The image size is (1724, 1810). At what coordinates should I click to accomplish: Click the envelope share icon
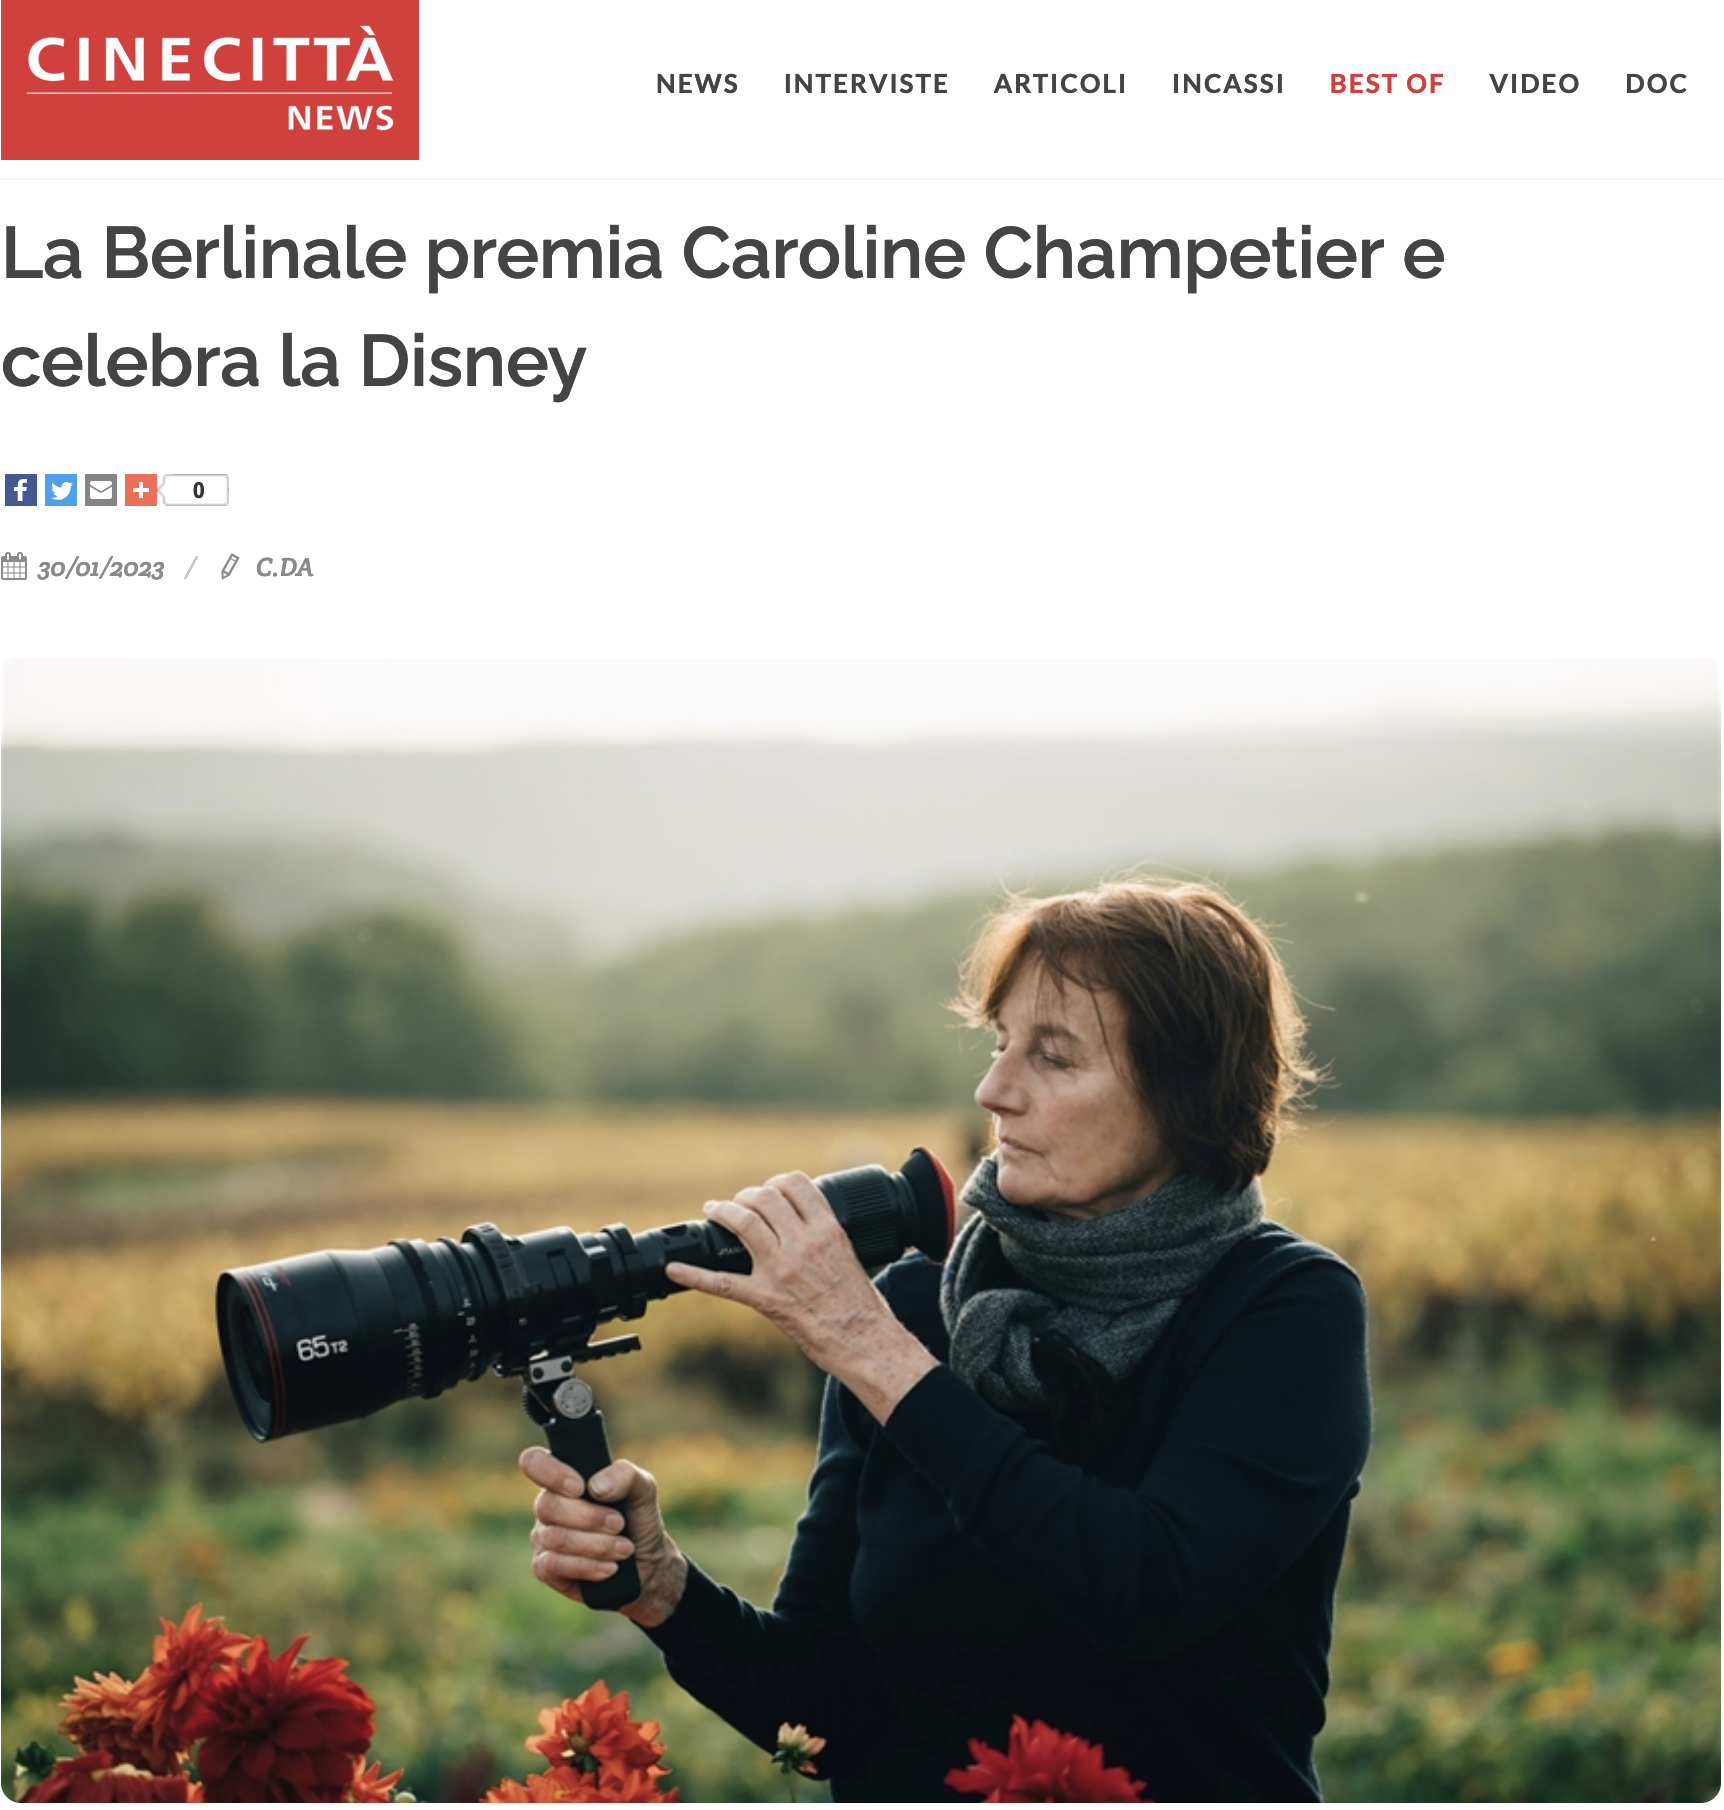[x=101, y=490]
